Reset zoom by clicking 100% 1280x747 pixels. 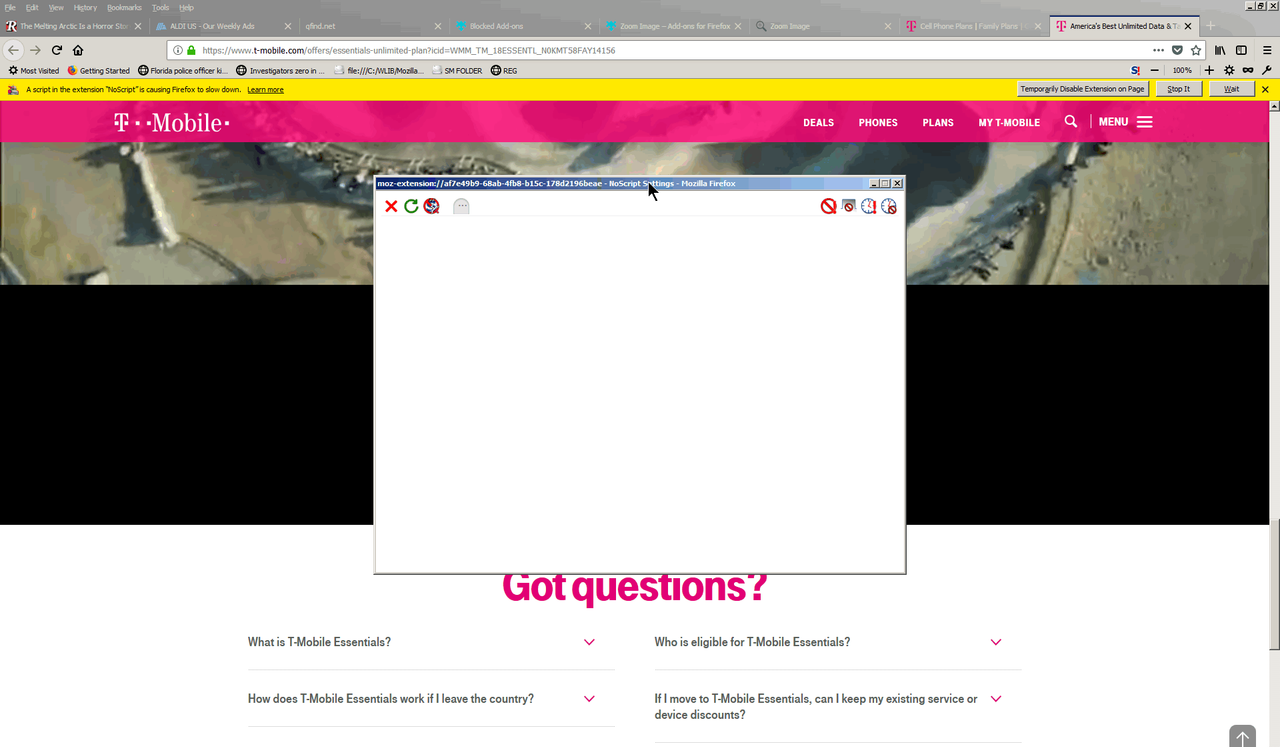[x=1182, y=71]
